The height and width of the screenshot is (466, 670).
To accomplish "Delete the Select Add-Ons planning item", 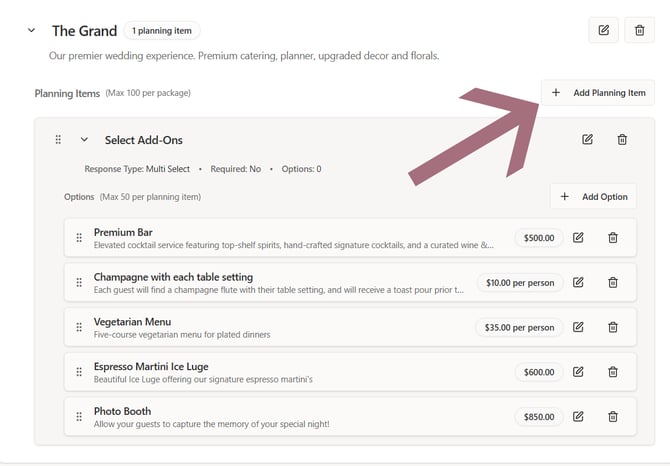I will point(622,140).
